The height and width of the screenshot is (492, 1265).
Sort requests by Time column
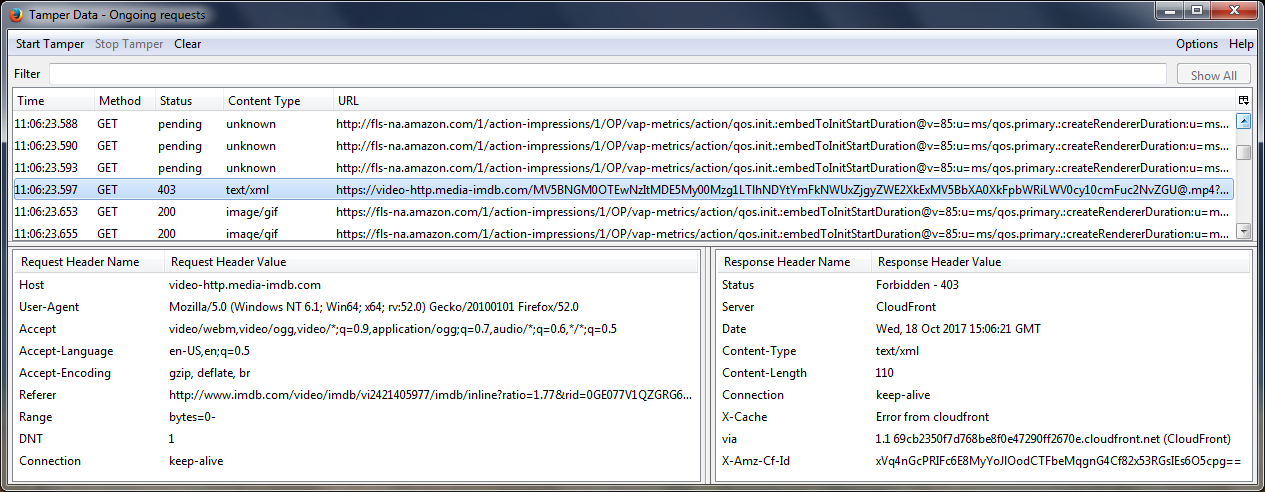point(53,101)
